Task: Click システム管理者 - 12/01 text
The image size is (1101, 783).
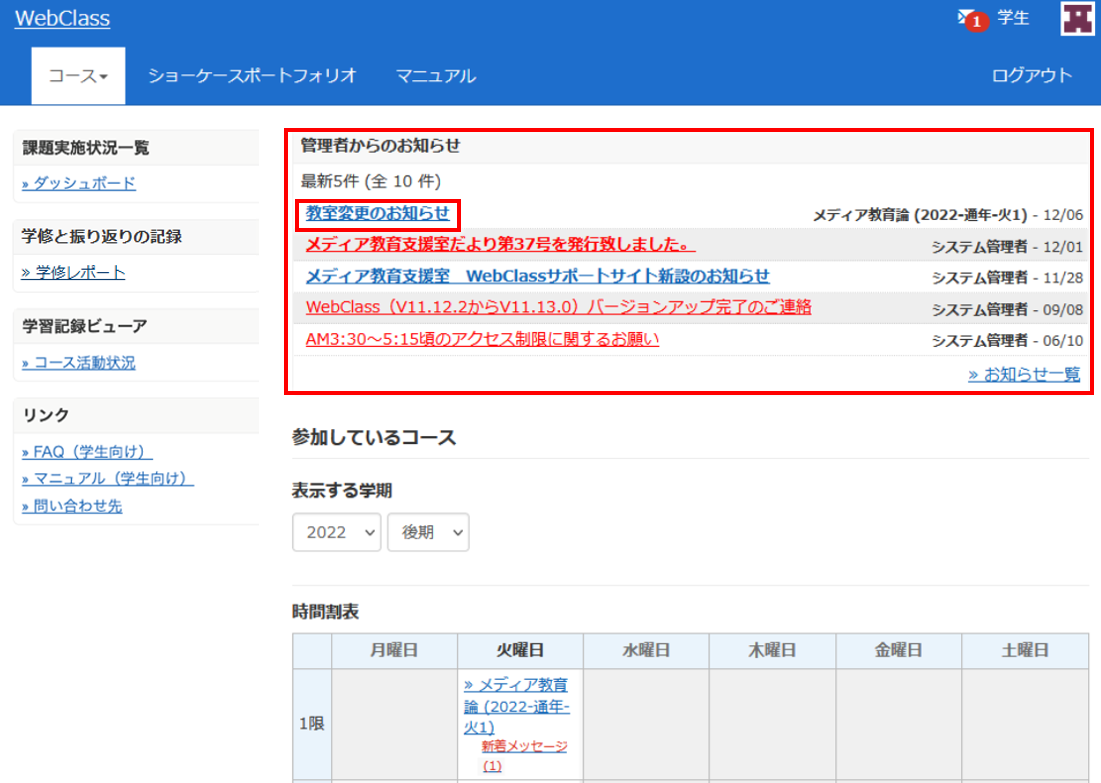Action: (1007, 247)
